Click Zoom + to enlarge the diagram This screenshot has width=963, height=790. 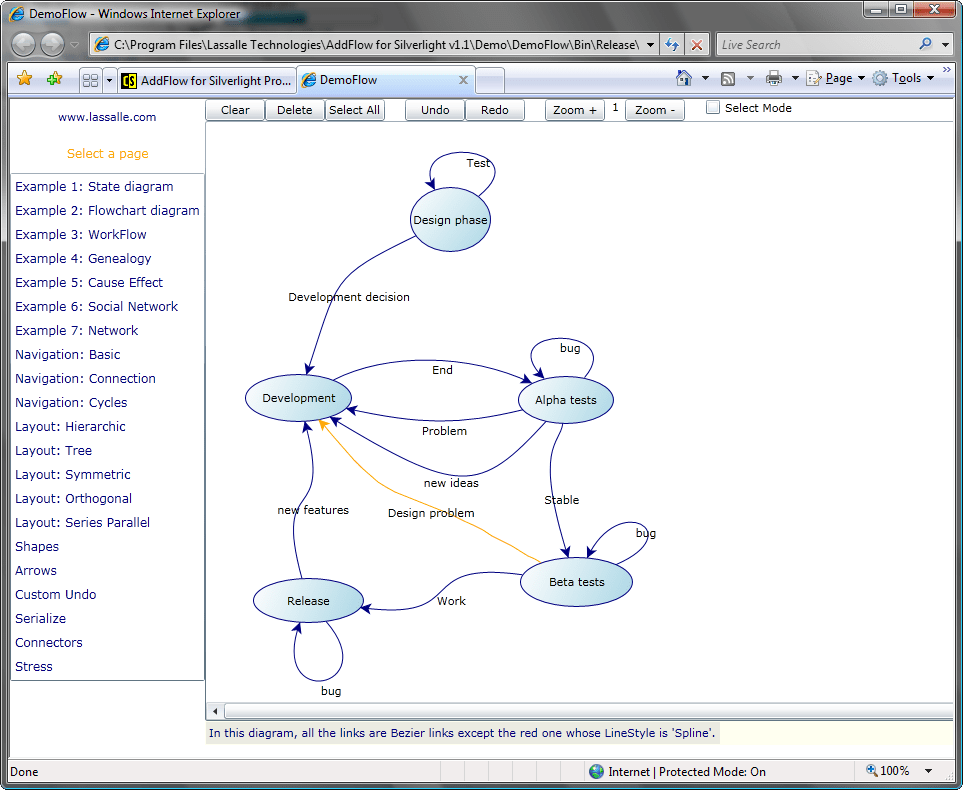573,110
